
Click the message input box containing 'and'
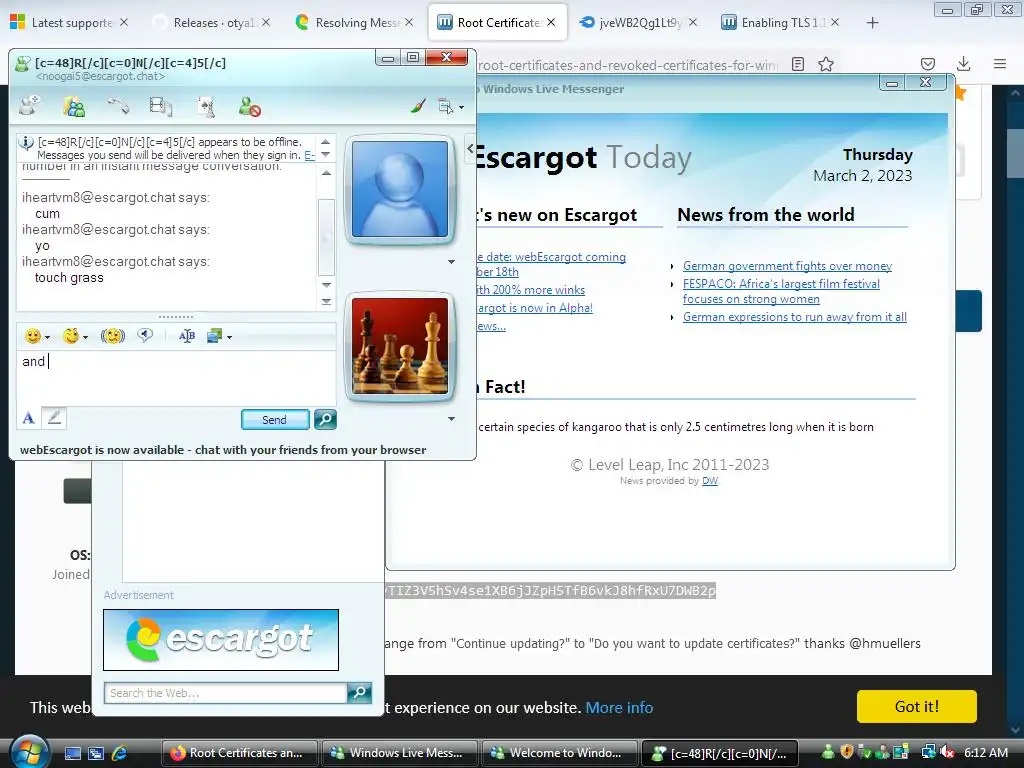tap(176, 377)
